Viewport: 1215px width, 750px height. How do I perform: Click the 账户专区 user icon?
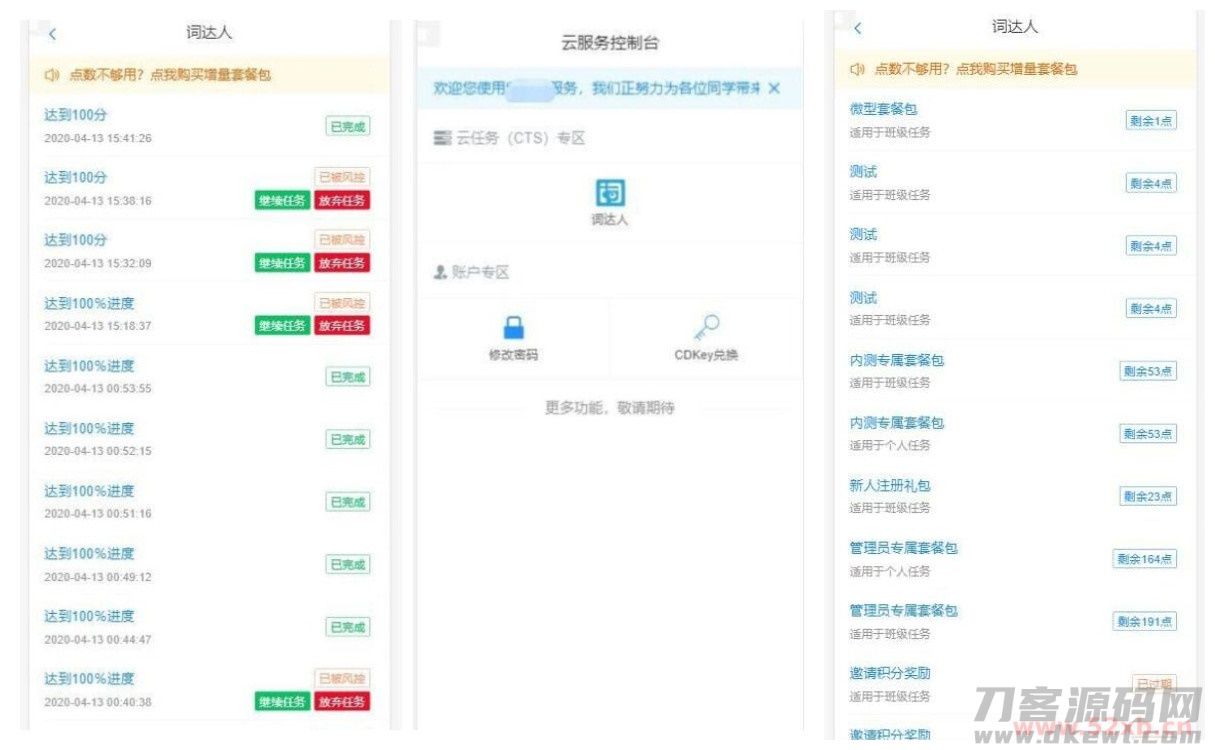pyautogui.click(x=440, y=272)
